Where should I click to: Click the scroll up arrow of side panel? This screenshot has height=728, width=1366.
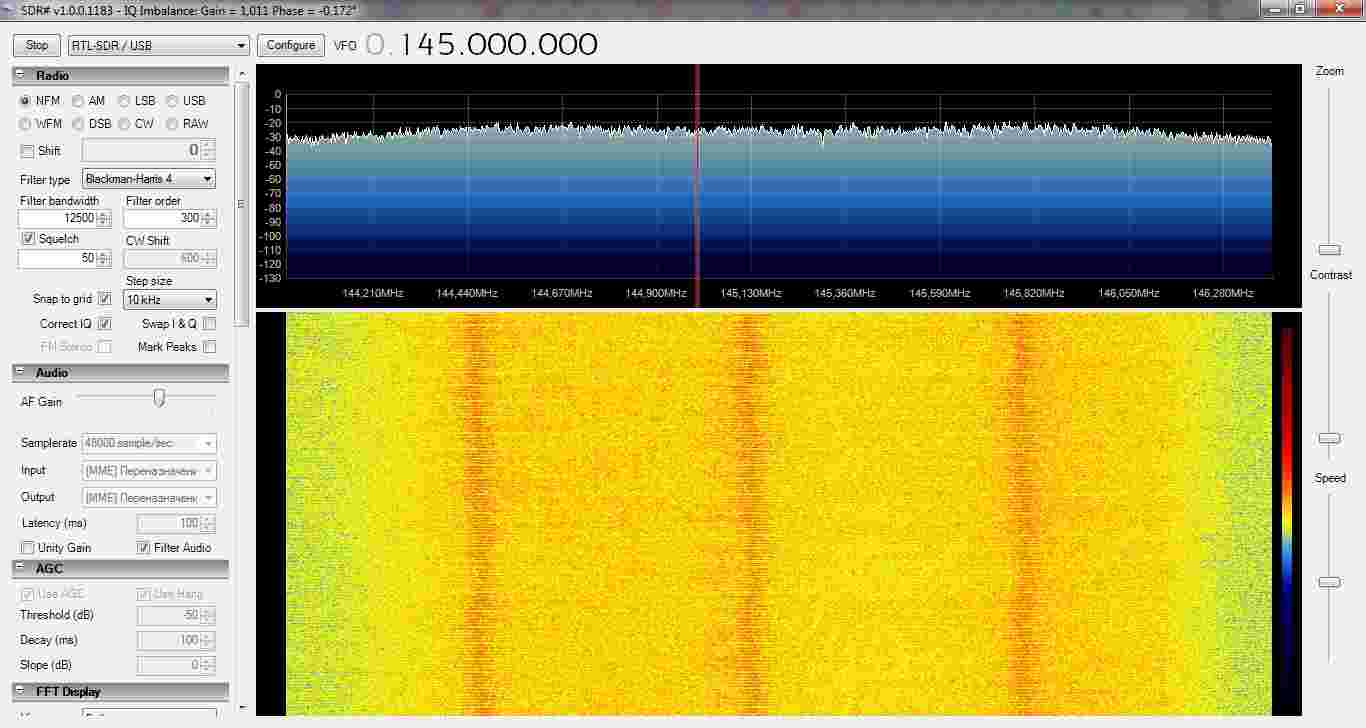240,74
